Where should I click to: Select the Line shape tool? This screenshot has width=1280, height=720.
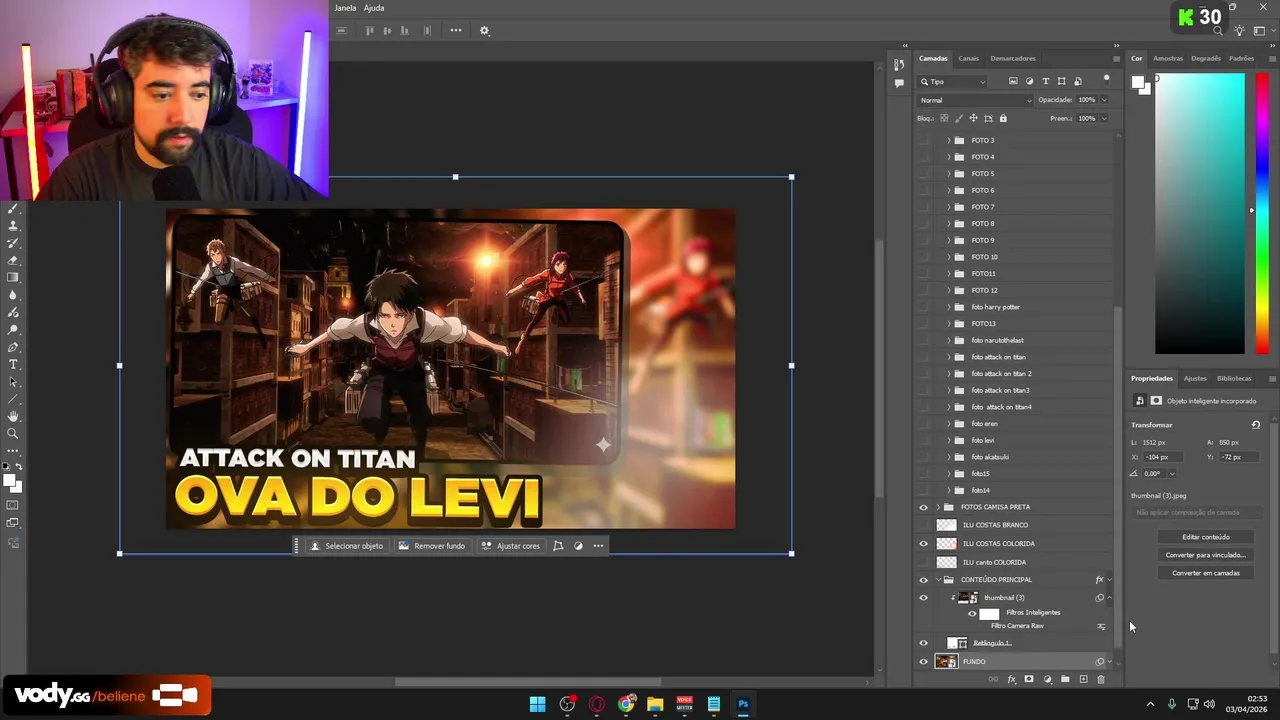(13, 398)
